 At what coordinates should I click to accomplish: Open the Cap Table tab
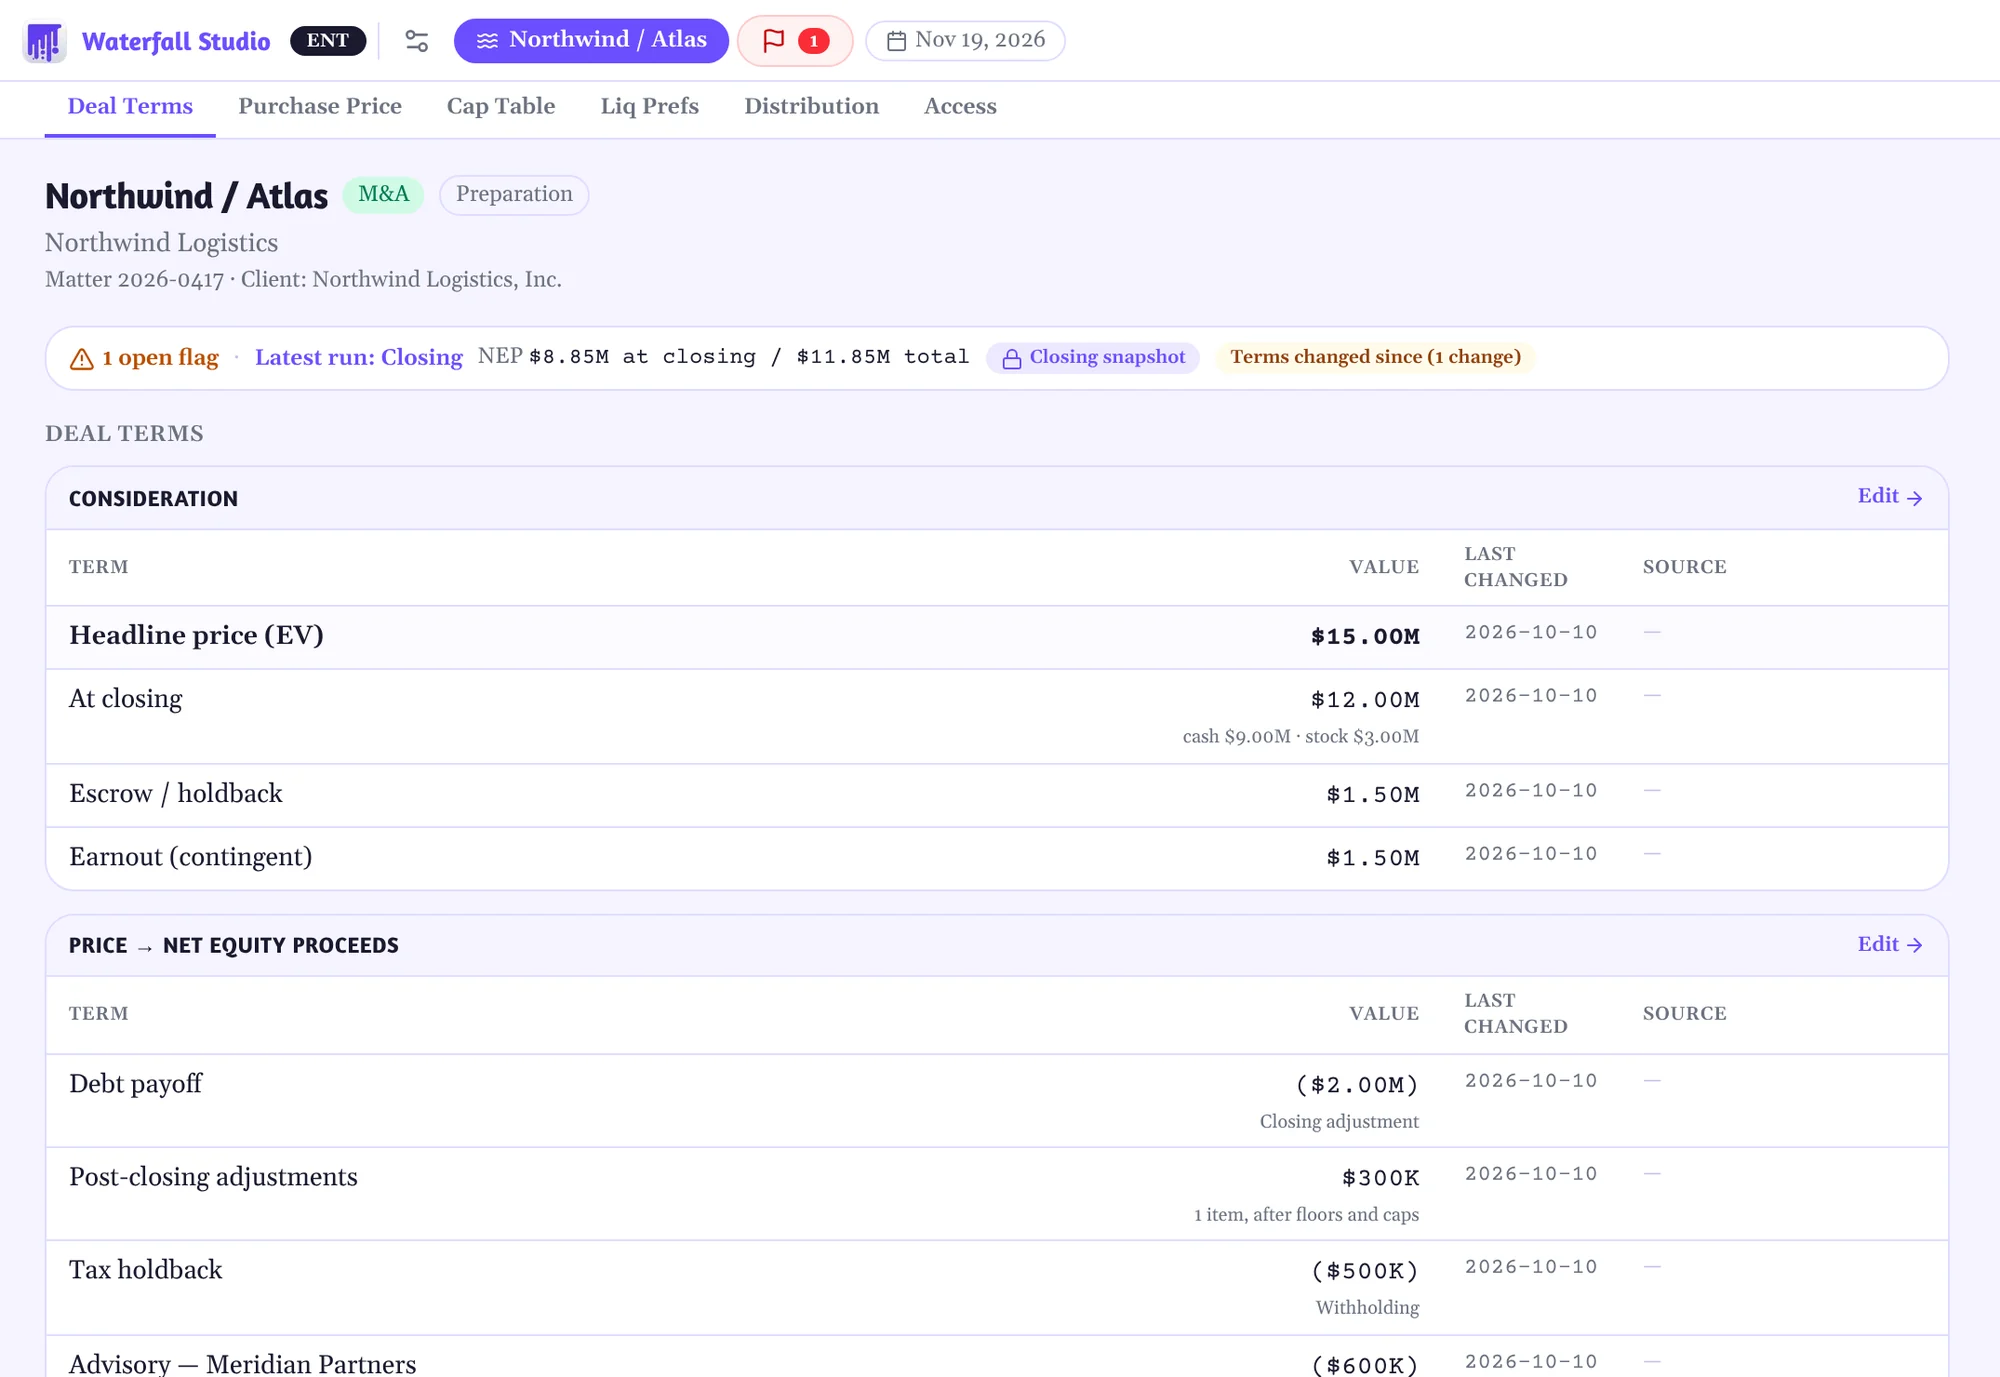click(x=501, y=106)
